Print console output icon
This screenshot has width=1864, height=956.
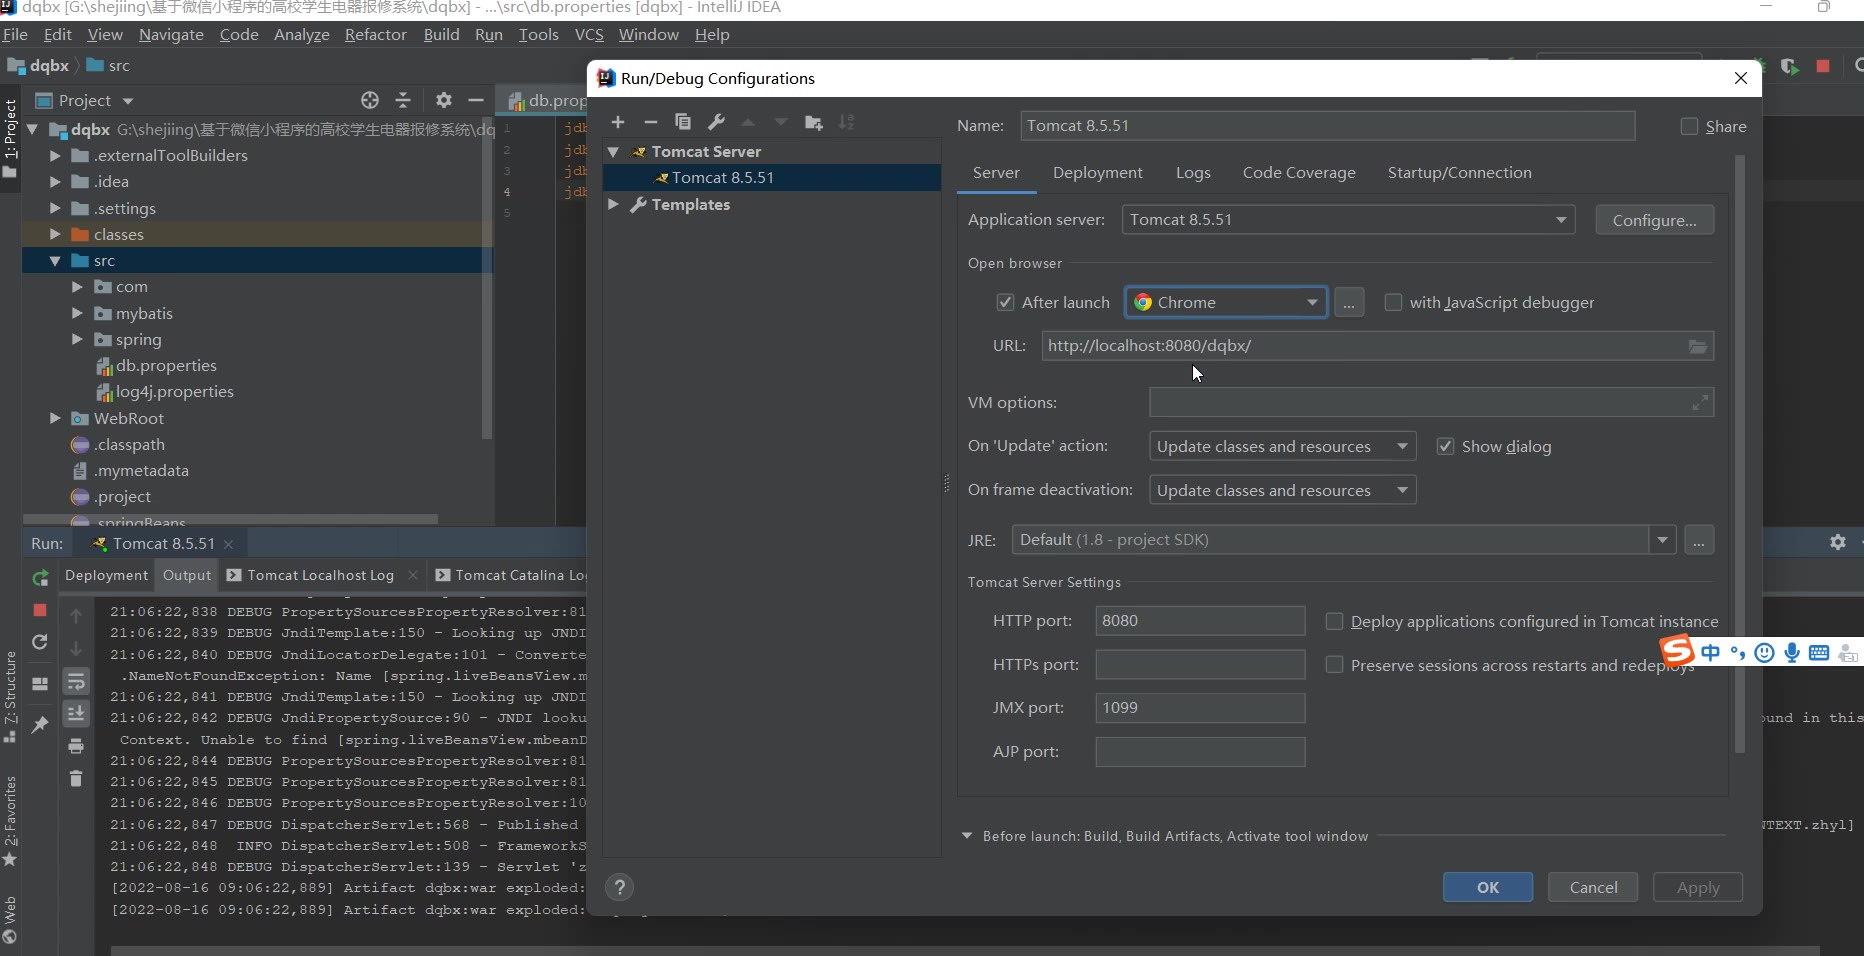click(76, 746)
